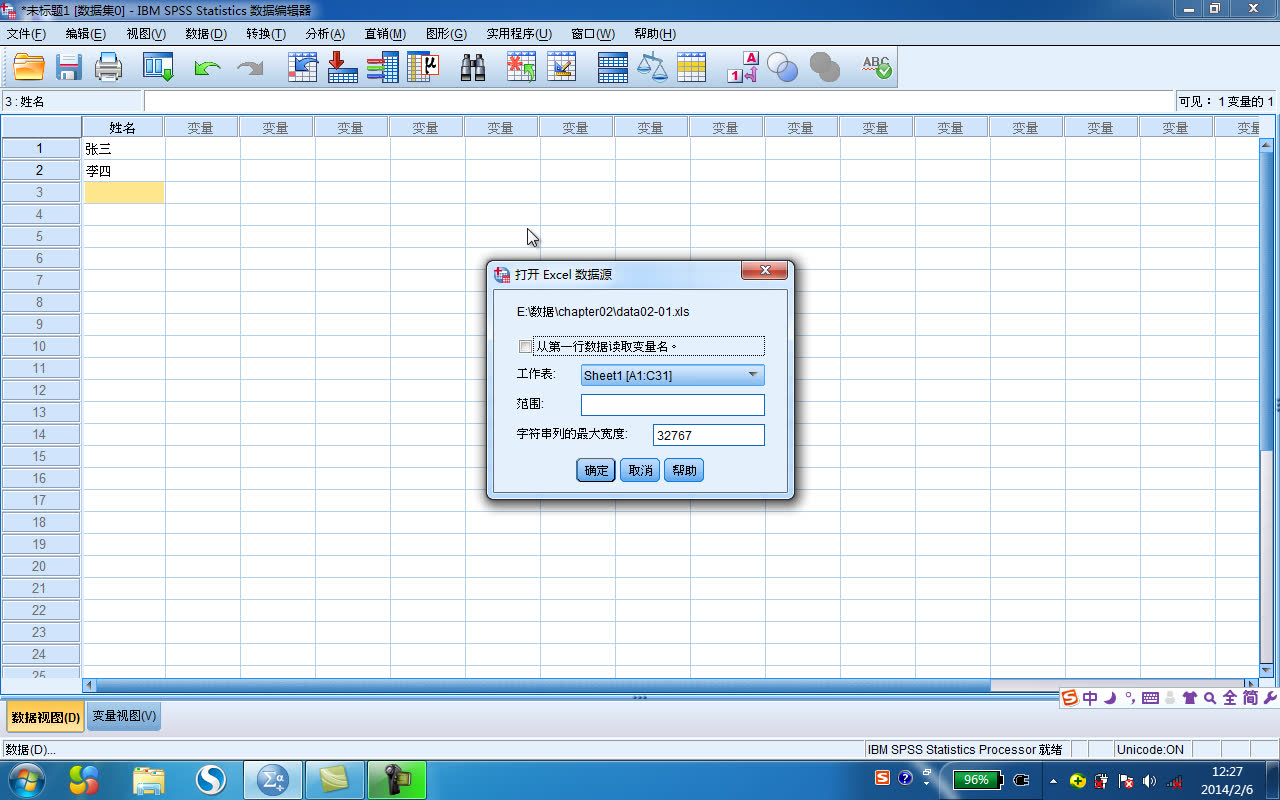Toggle Sogou 中 Chinese/English mode
The height and width of the screenshot is (800, 1280).
1090,698
